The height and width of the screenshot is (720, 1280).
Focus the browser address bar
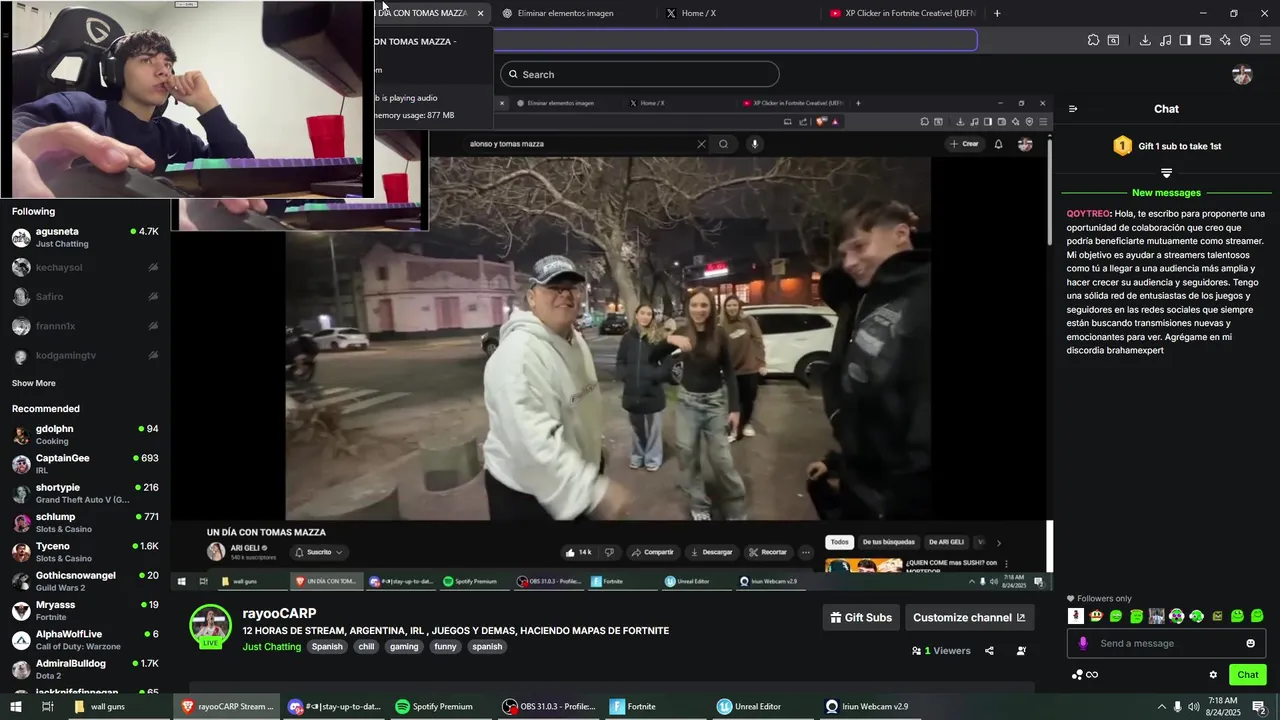(x=734, y=40)
